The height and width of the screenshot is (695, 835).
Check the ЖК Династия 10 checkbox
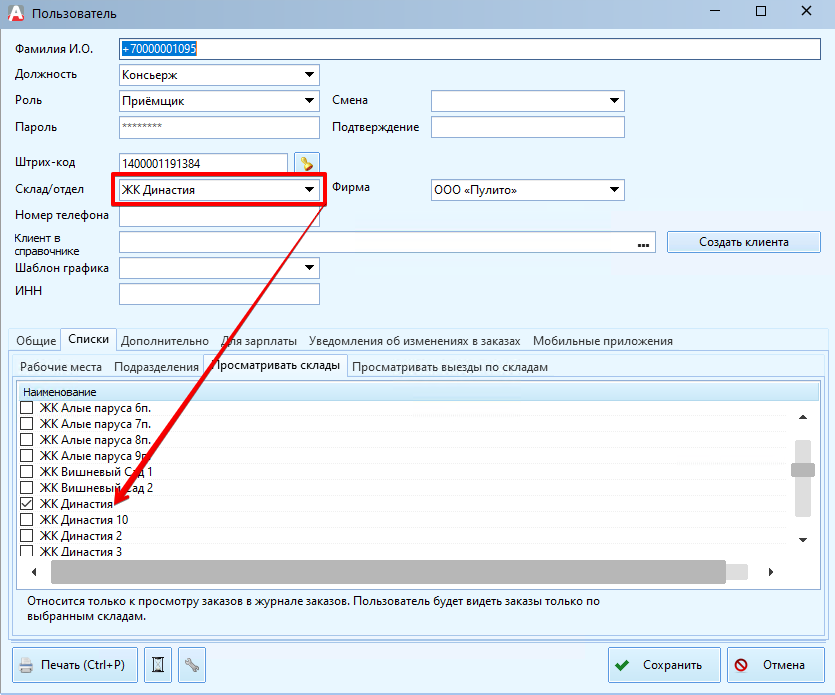click(x=27, y=520)
